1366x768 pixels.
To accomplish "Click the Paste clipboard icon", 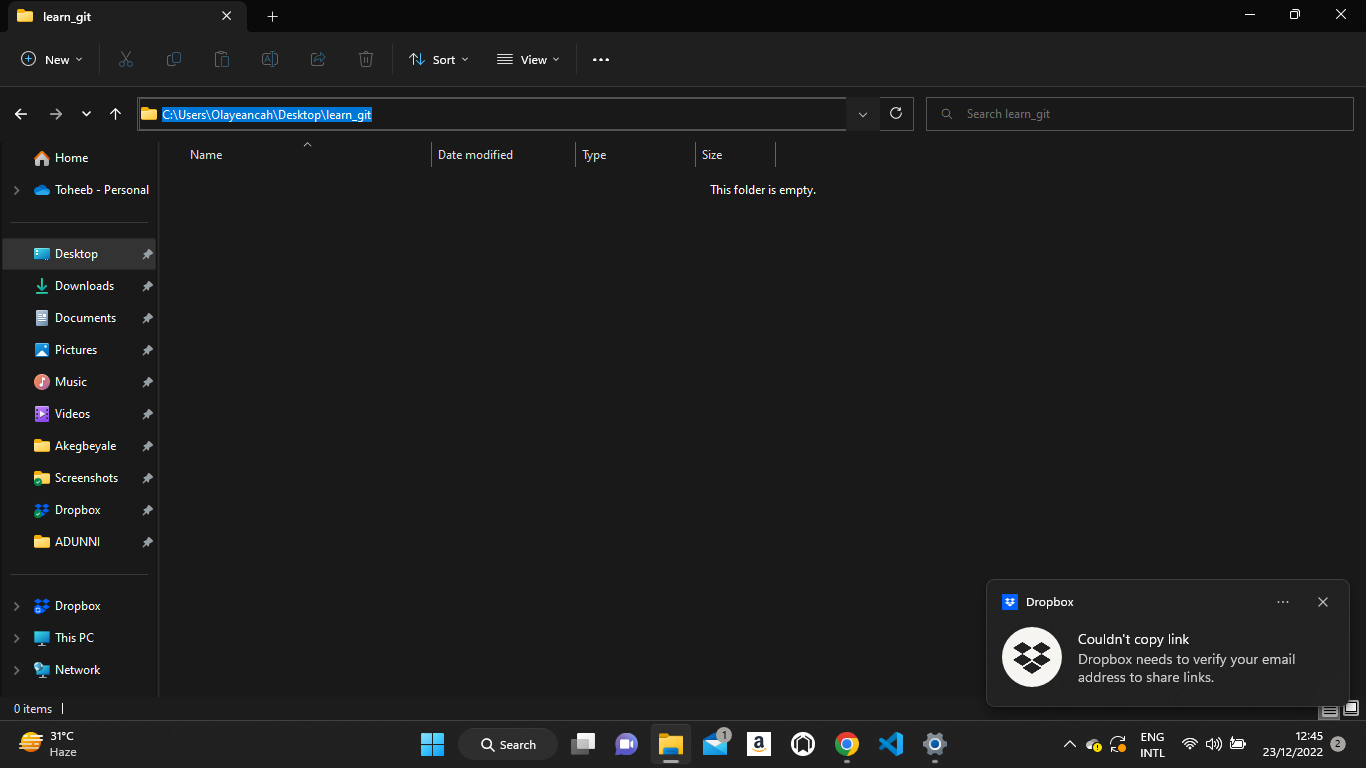I will pos(222,60).
